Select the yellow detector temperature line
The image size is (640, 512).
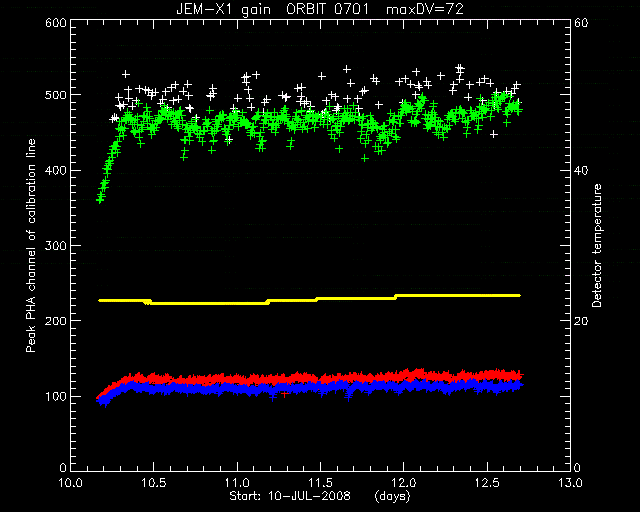click(309, 299)
